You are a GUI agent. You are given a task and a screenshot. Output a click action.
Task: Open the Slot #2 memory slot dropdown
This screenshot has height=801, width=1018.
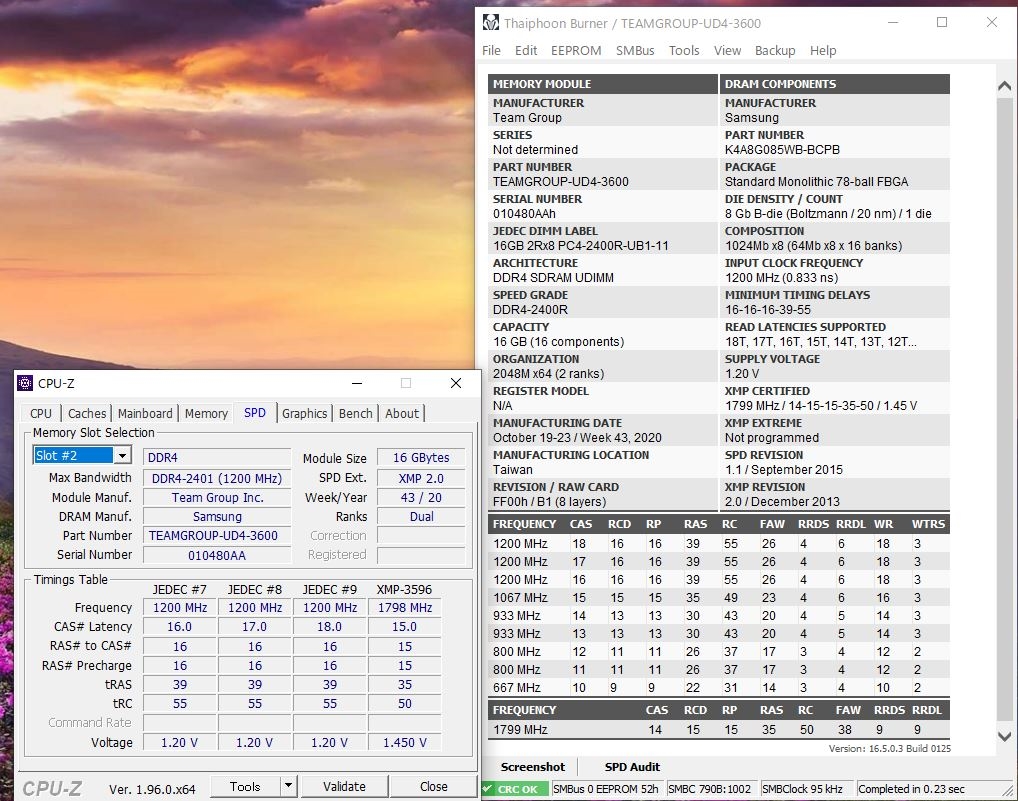point(122,456)
